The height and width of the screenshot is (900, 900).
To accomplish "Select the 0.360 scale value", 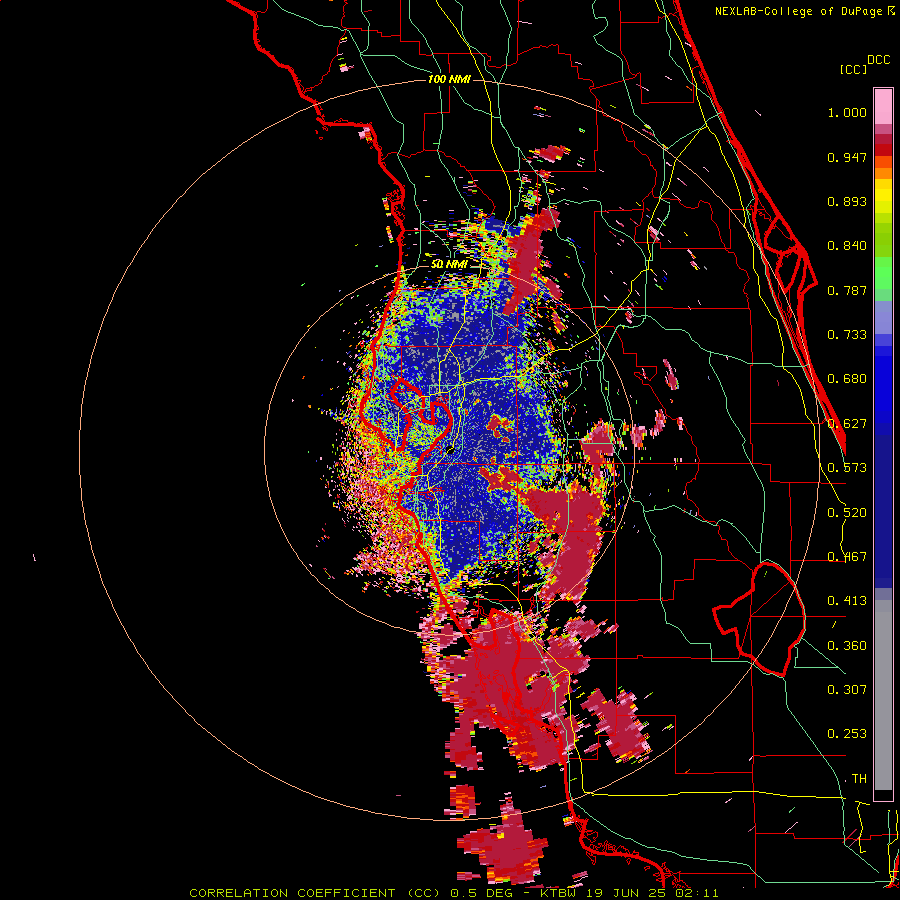I will pos(847,646).
